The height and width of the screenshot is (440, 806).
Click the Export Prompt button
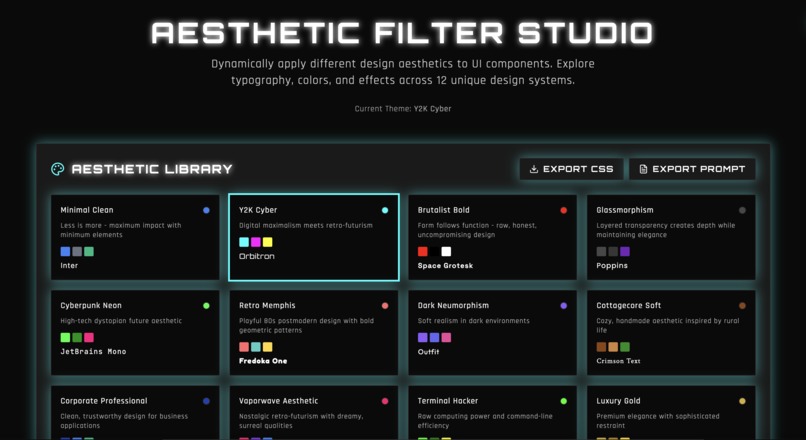click(692, 169)
